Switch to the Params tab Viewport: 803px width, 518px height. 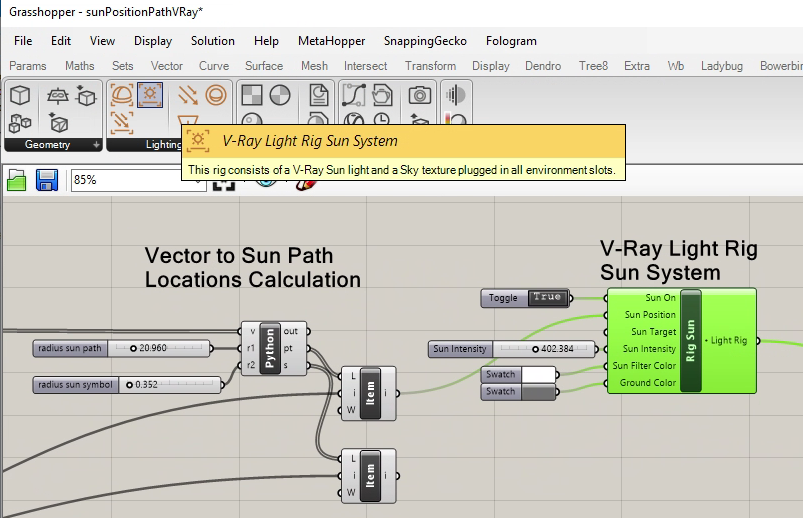(x=28, y=66)
